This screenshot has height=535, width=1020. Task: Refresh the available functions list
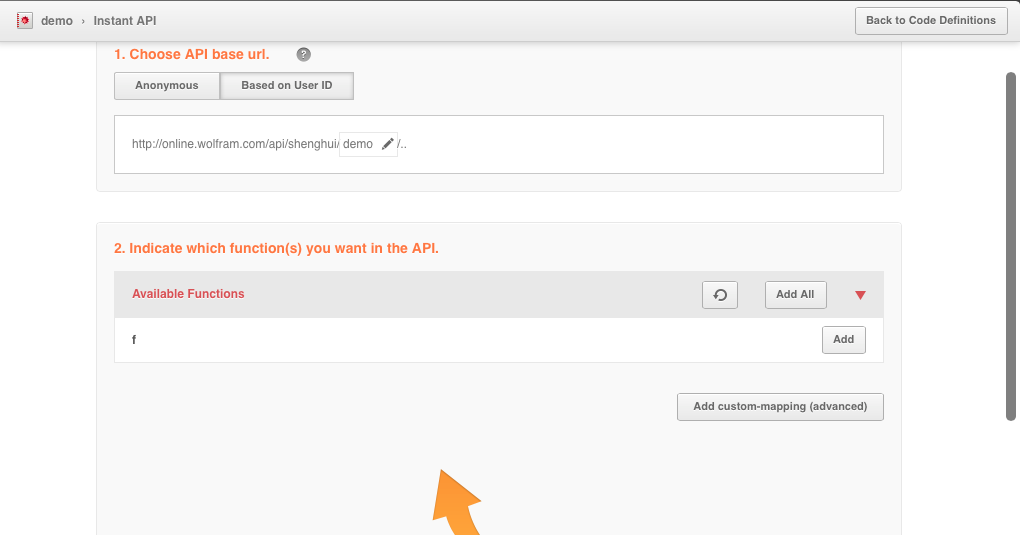719,295
